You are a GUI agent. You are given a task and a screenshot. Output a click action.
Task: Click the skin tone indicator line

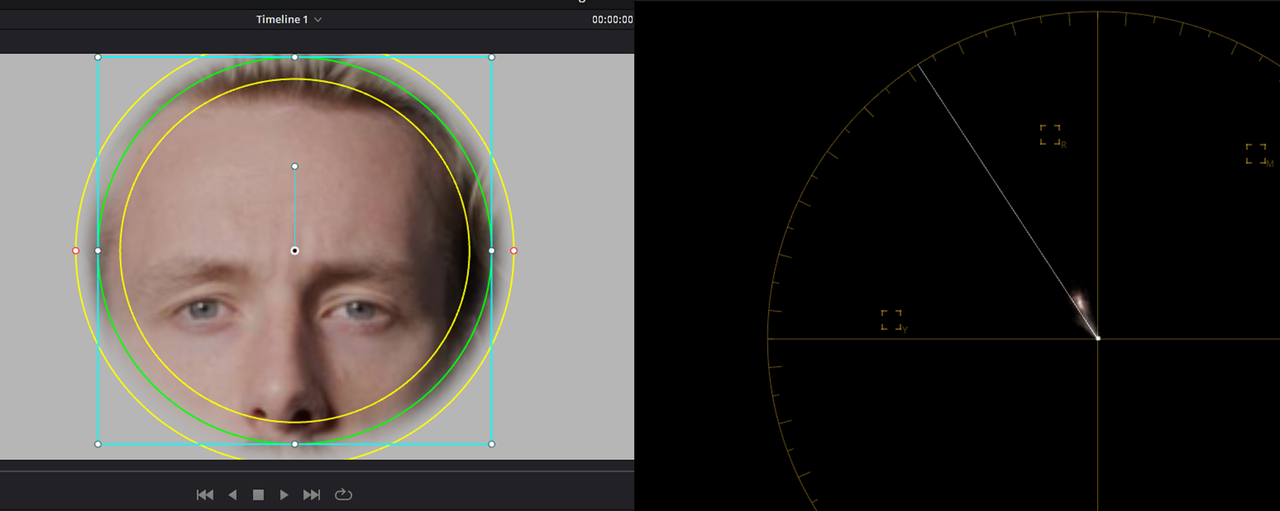point(1008,202)
